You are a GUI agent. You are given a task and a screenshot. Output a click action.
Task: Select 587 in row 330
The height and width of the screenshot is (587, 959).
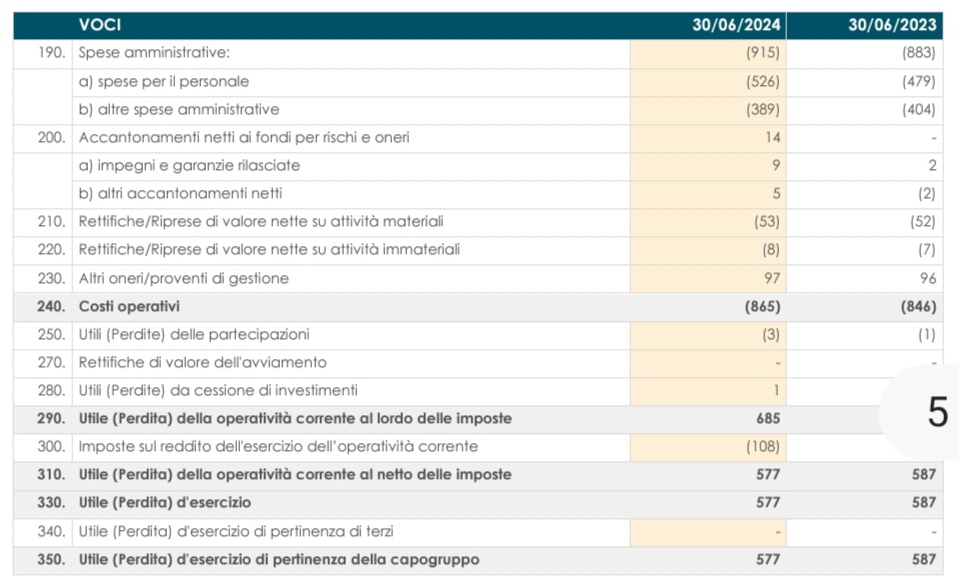pyautogui.click(x=924, y=503)
